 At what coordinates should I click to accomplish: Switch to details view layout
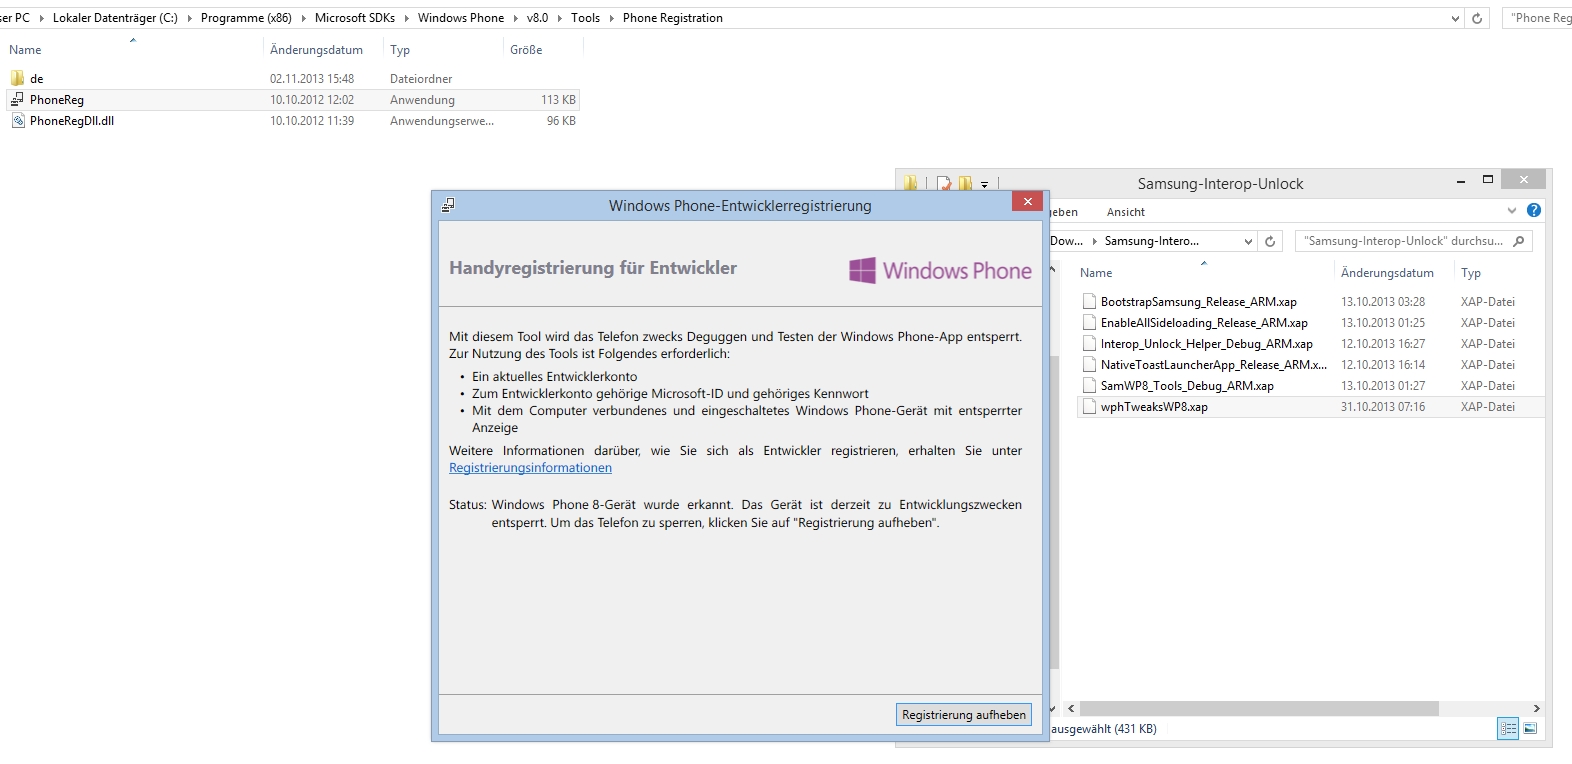point(1508,729)
